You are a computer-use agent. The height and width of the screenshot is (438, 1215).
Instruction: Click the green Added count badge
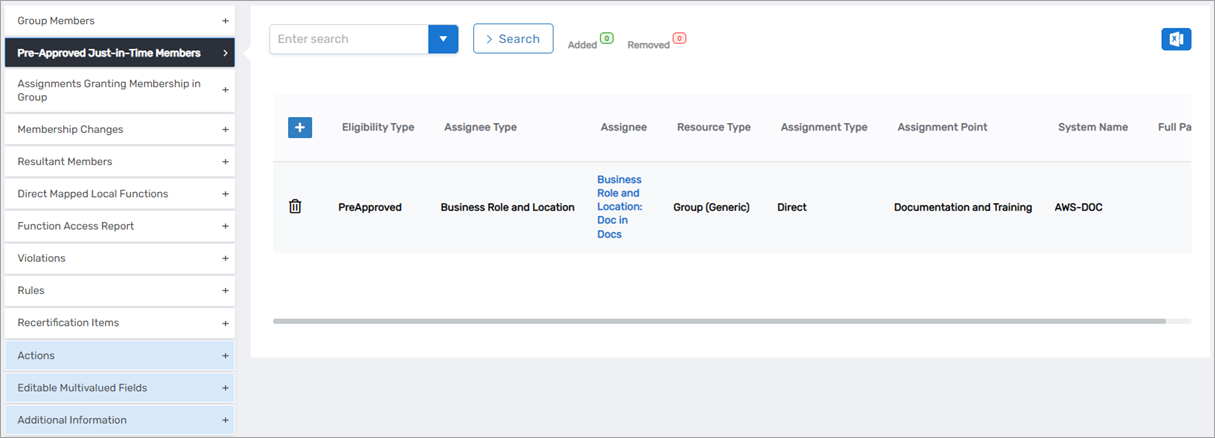pyautogui.click(x=606, y=38)
